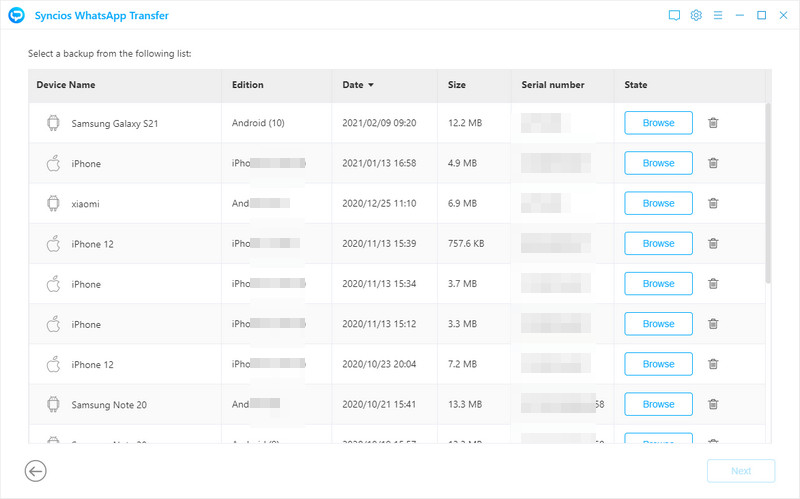The width and height of the screenshot is (800, 499).
Task: Browse the iPhone backup from 2020/11/13 15:12
Action: pos(658,324)
